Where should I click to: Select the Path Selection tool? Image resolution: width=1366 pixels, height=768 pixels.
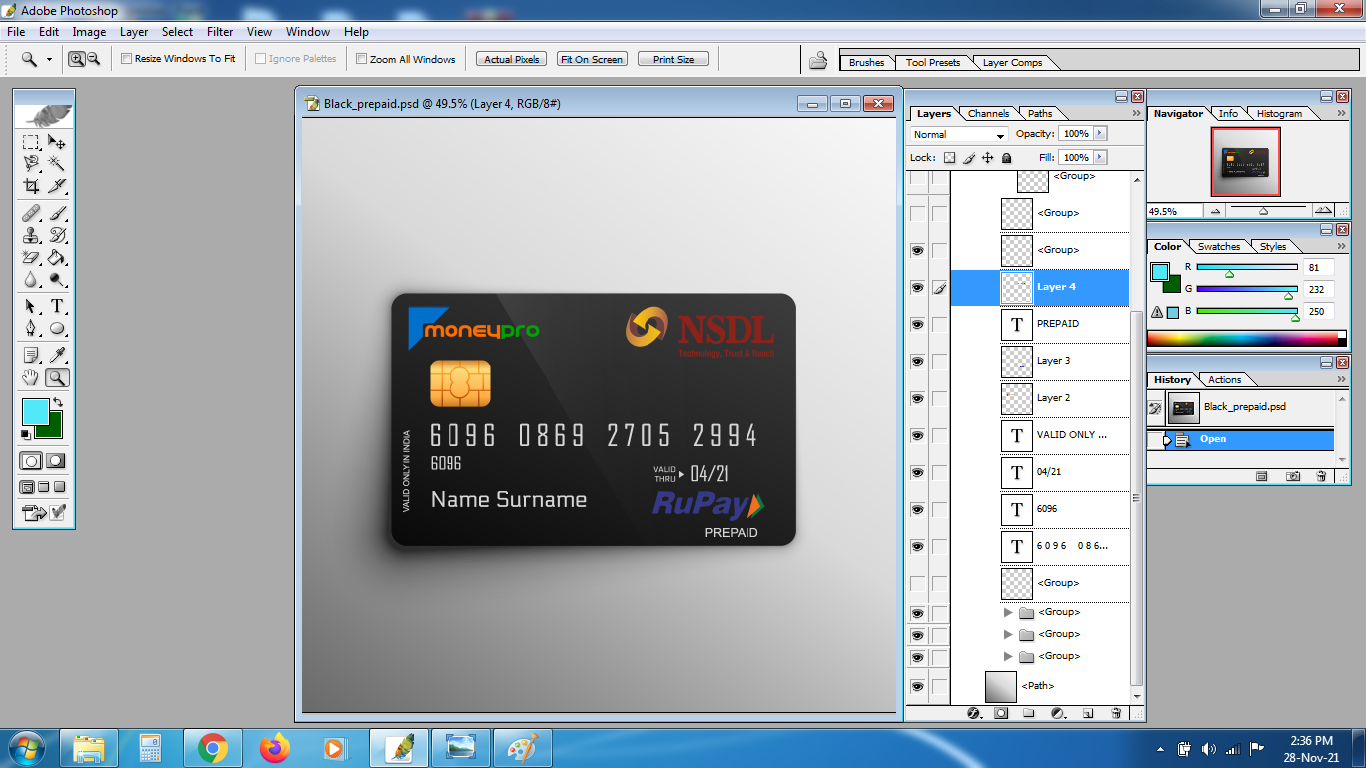click(x=31, y=307)
